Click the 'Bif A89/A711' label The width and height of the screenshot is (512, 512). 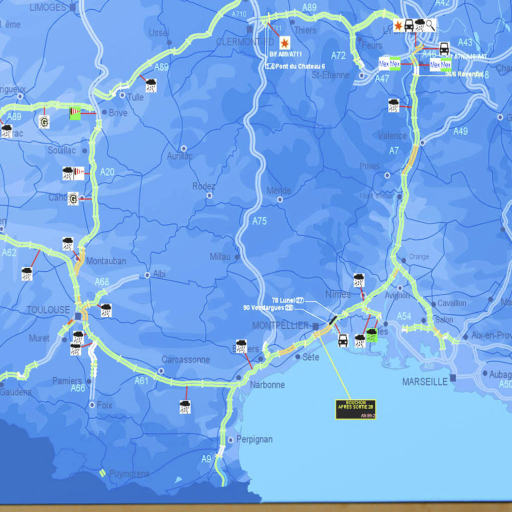286,54
